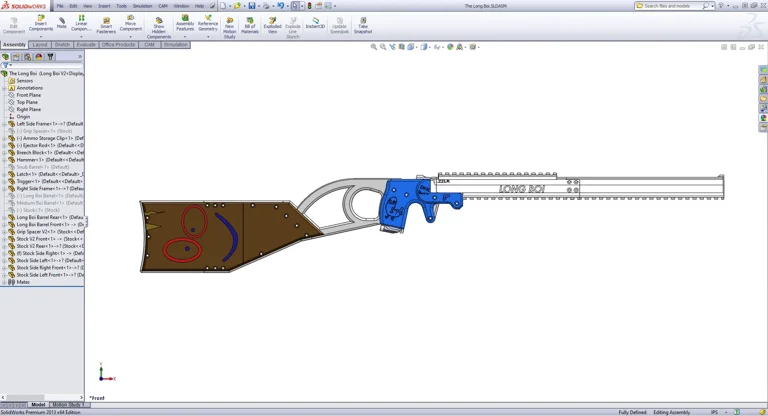Click the Take Snapshot icon

363,24
